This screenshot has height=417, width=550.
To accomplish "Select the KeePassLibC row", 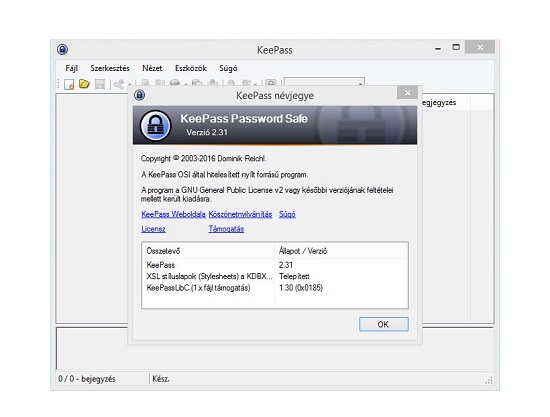I will pos(275,288).
